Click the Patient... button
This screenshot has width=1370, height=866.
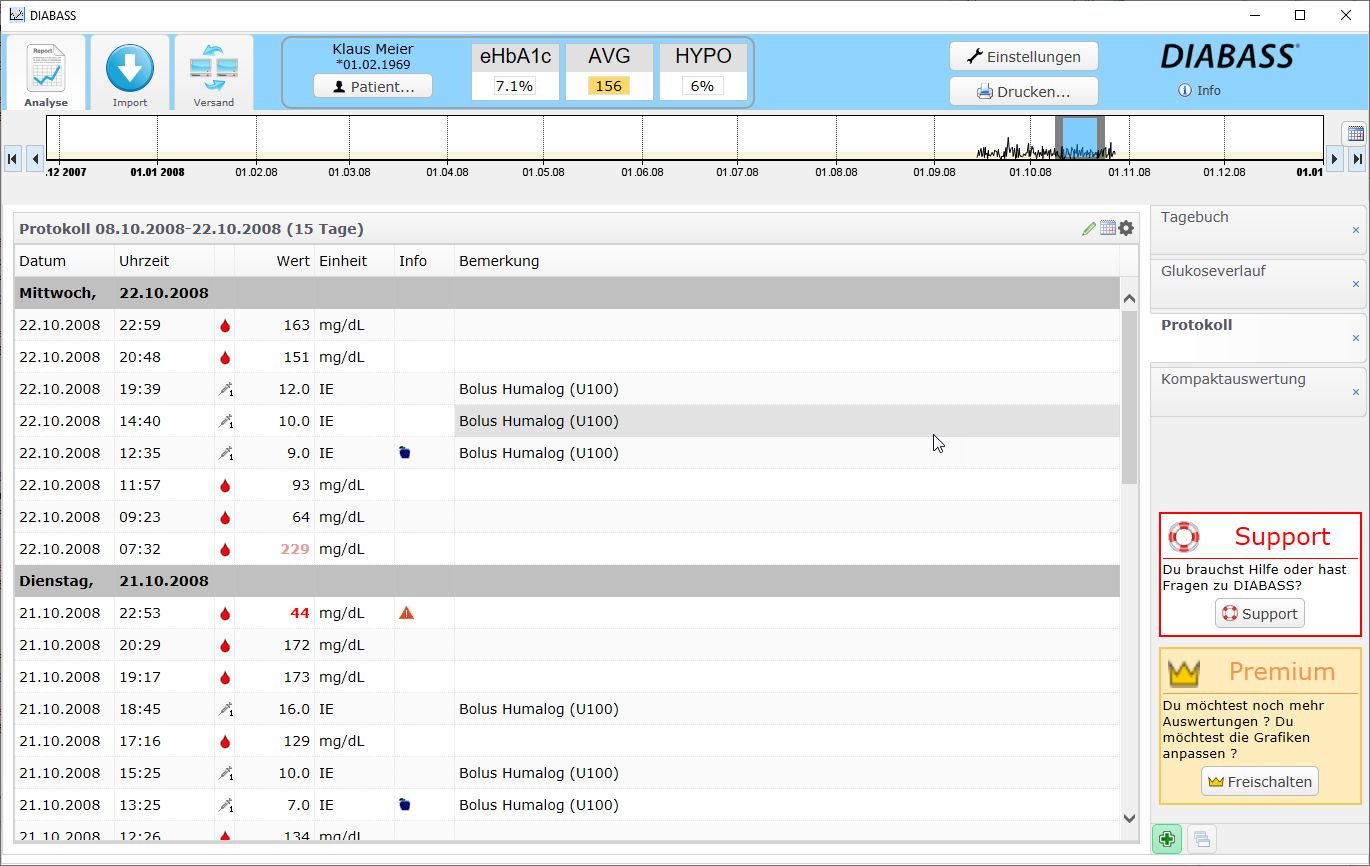[373, 87]
